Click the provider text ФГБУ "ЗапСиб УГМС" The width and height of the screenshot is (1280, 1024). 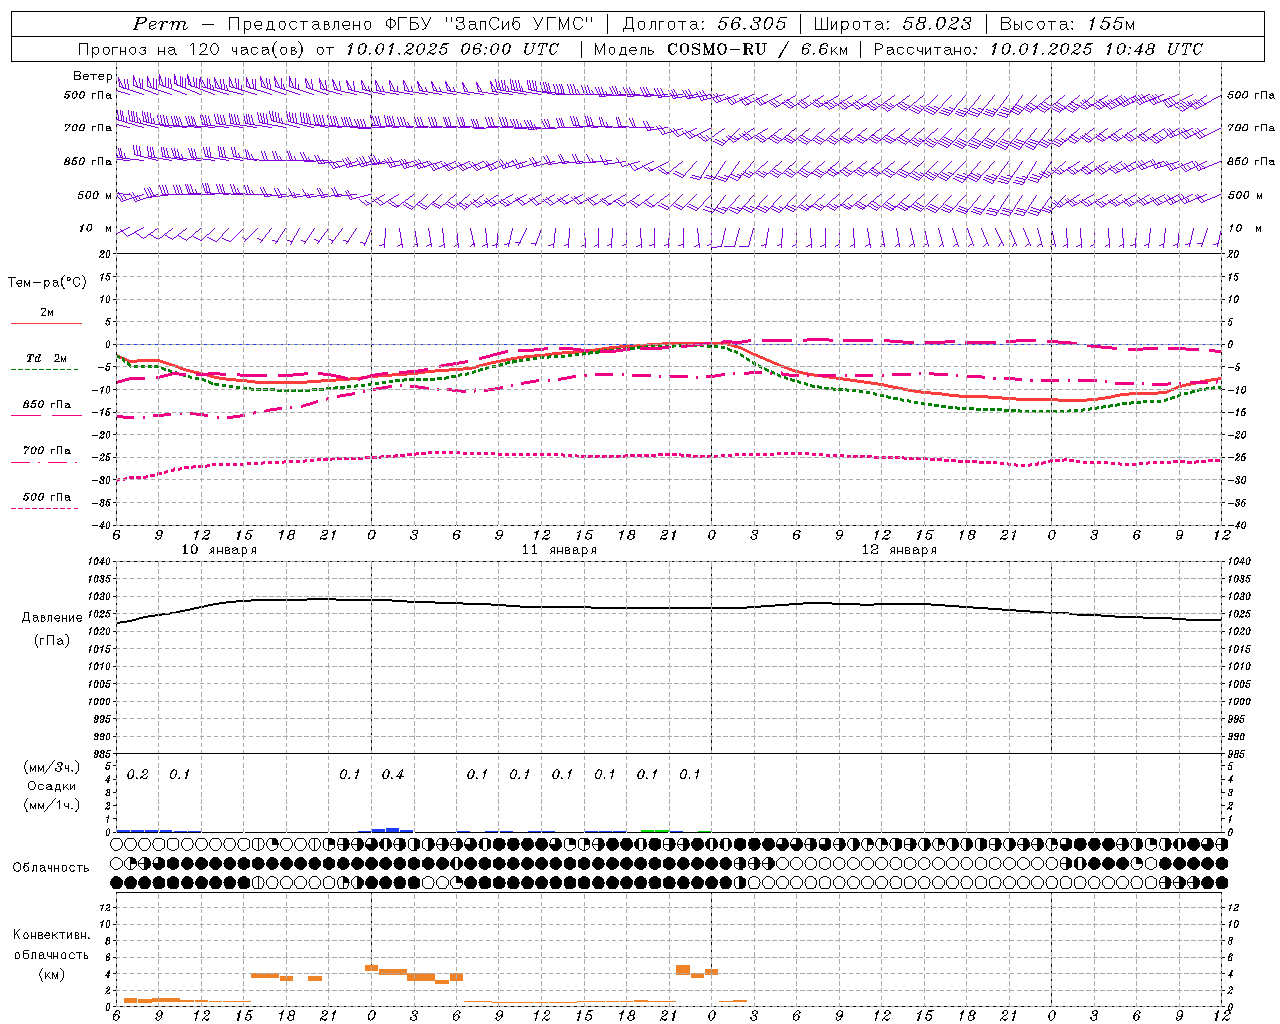[x=490, y=24]
